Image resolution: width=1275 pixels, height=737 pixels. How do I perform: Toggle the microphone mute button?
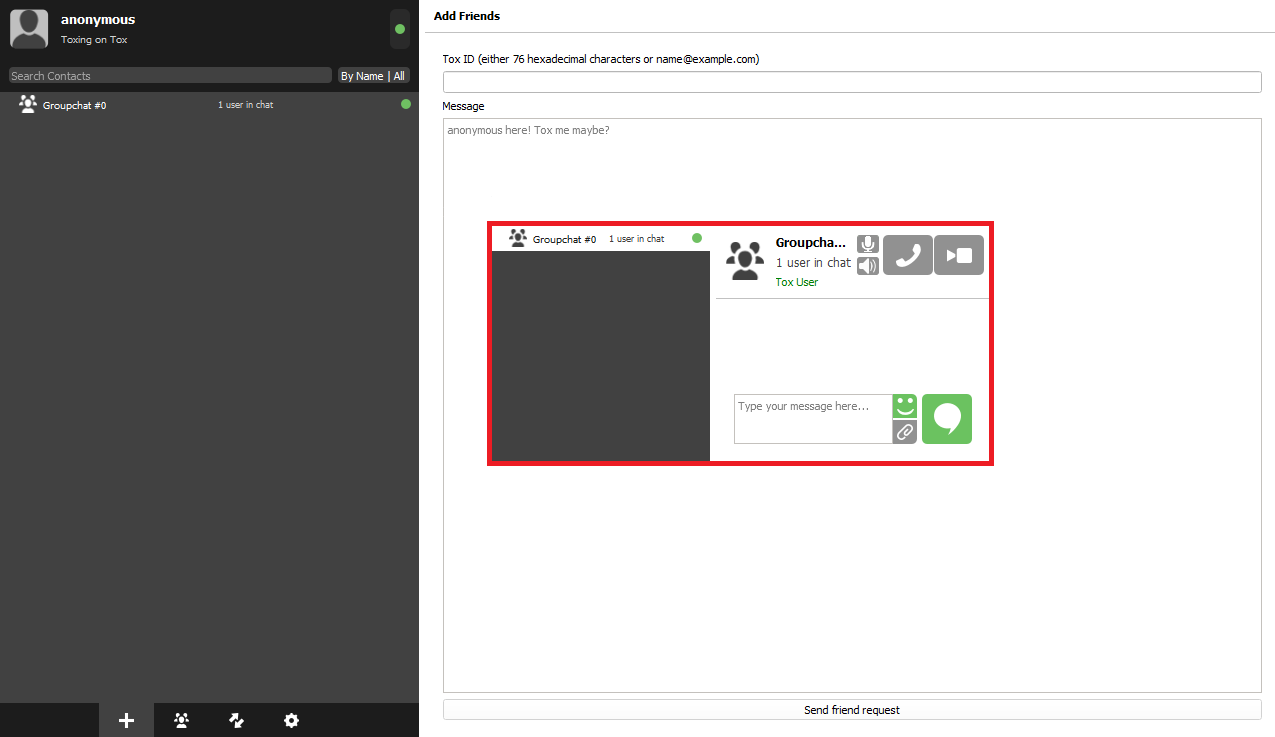(868, 244)
